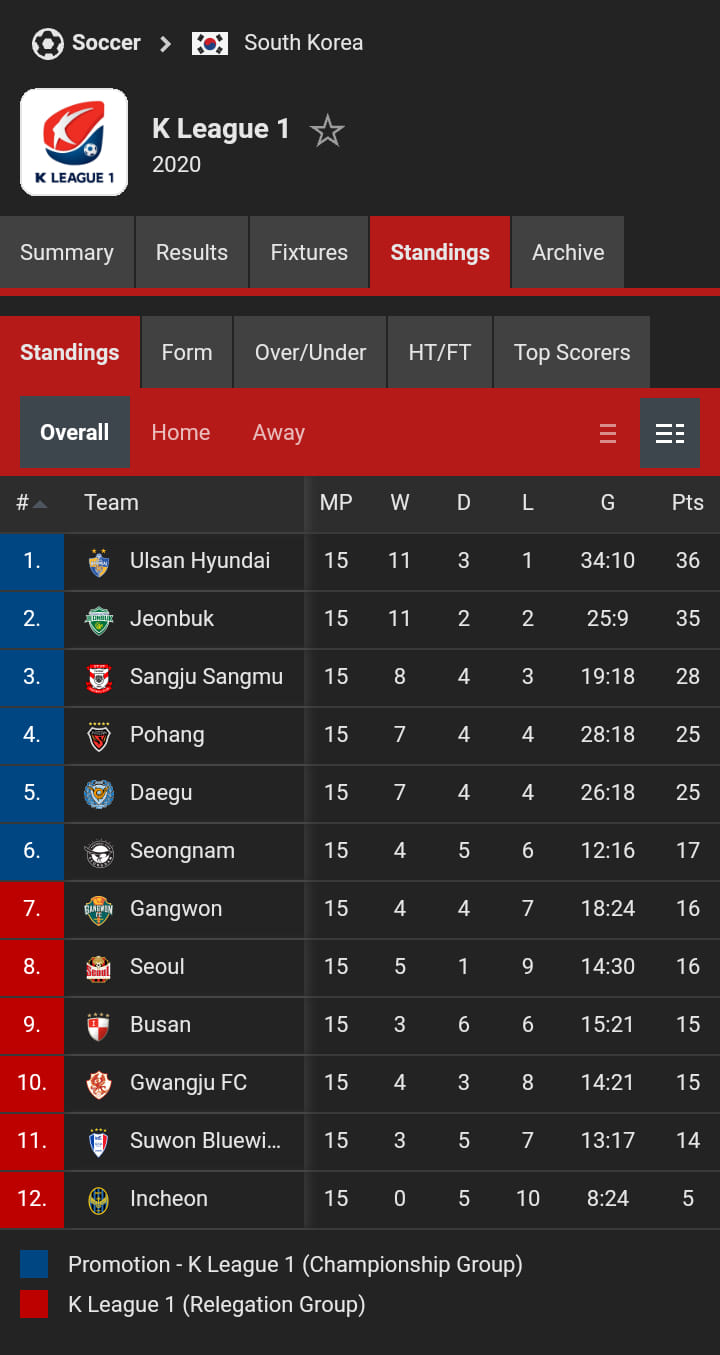The height and width of the screenshot is (1355, 720).
Task: Click the Ulsan Hyundai team crest
Action: (x=99, y=562)
